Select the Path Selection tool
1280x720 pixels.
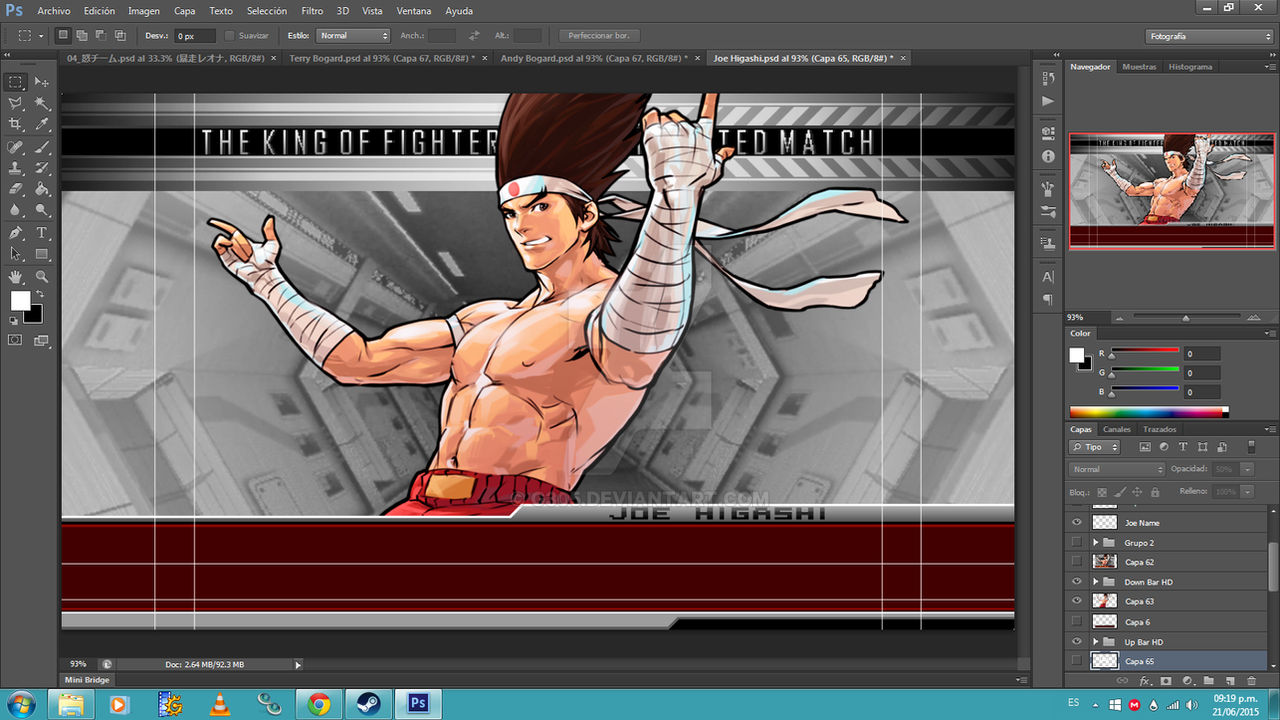coord(15,254)
